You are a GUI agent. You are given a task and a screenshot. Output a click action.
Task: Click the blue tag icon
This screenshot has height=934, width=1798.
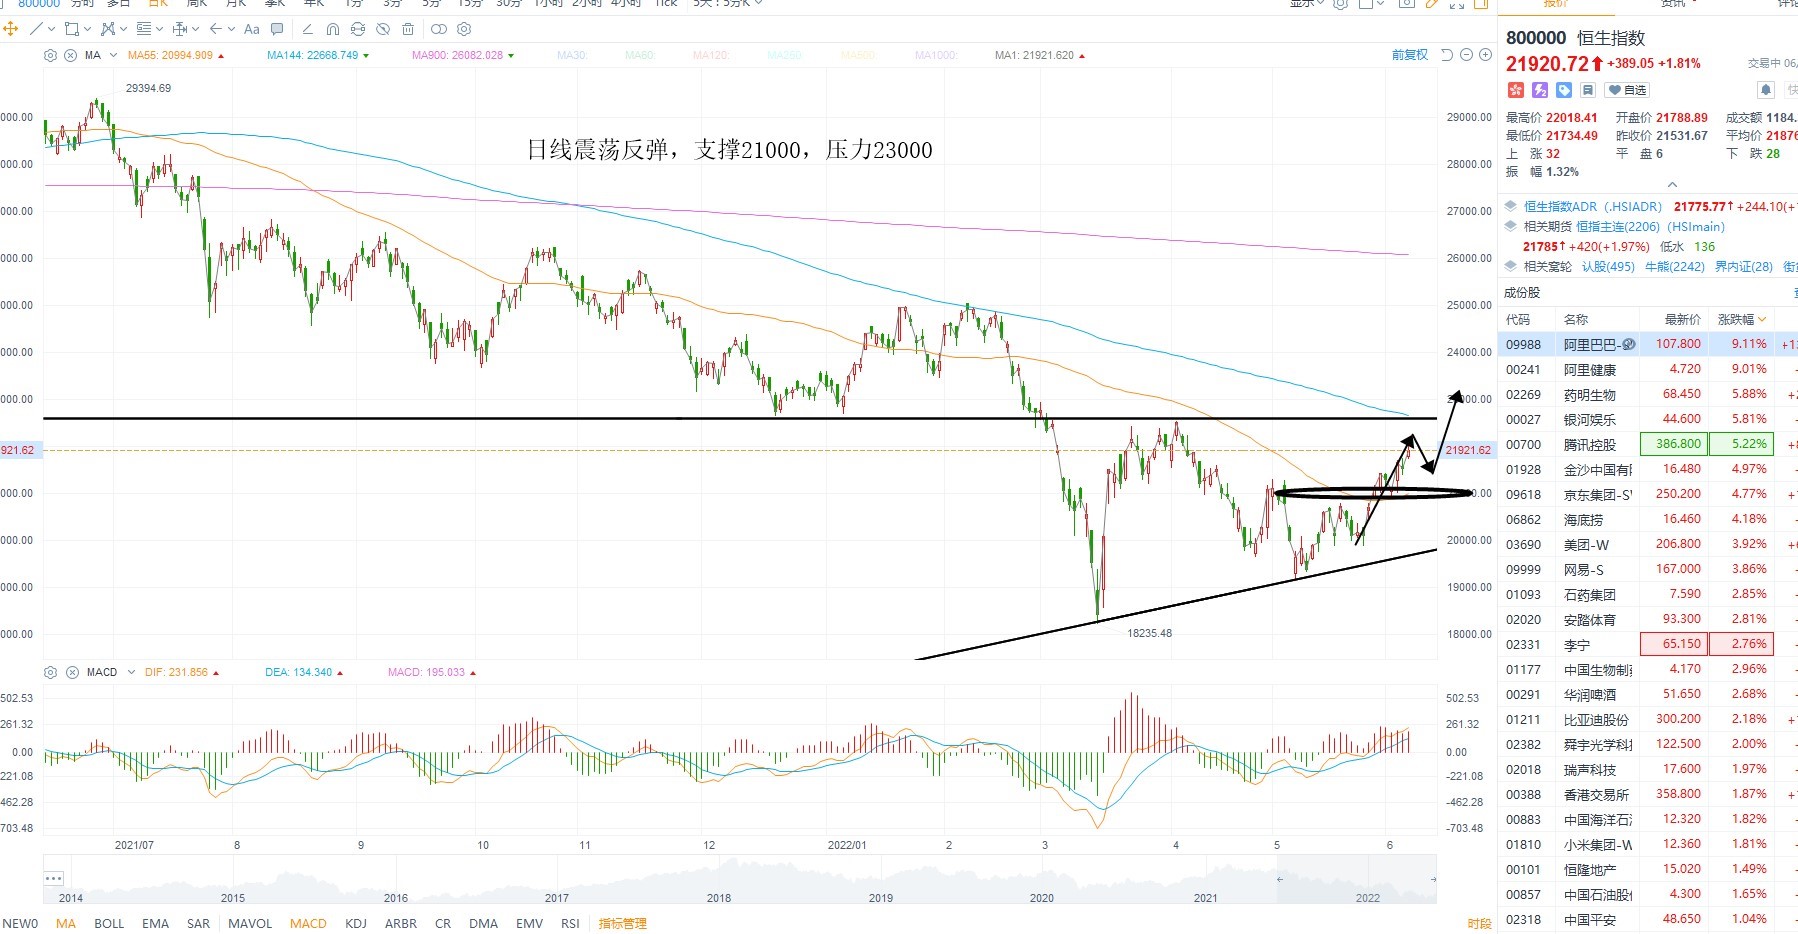[1564, 90]
